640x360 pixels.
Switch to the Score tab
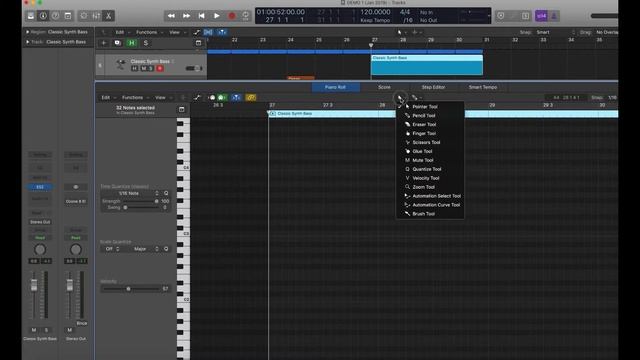click(x=384, y=87)
